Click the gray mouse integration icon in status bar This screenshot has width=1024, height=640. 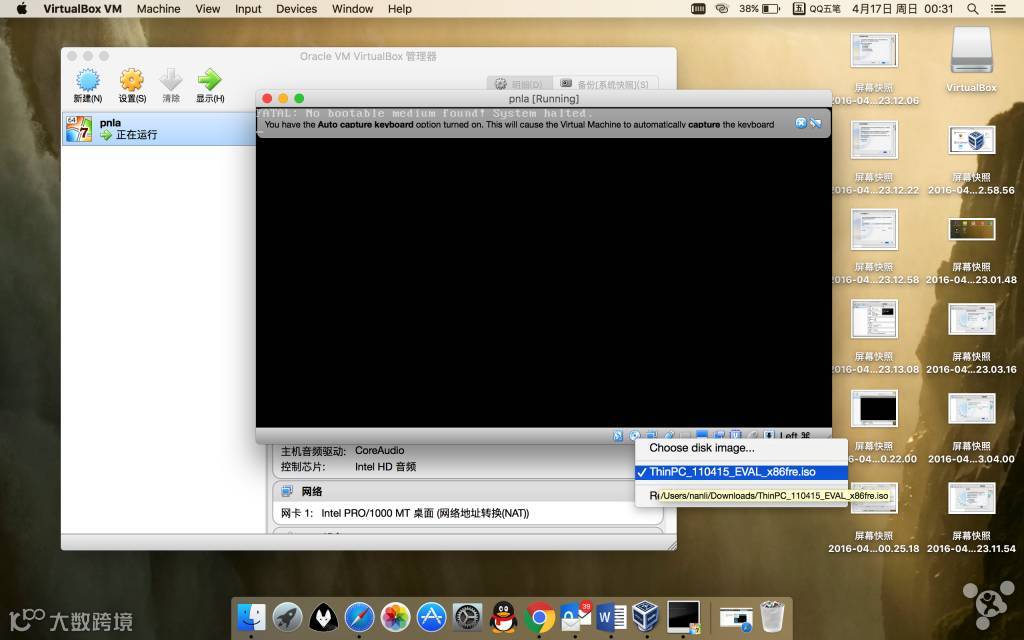coord(753,436)
